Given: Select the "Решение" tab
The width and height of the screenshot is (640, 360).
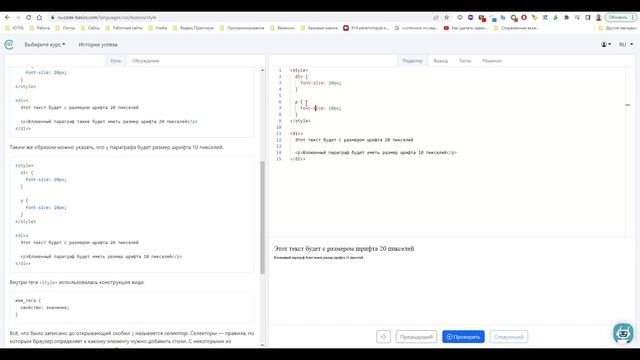Looking at the screenshot, I should coord(492,61).
